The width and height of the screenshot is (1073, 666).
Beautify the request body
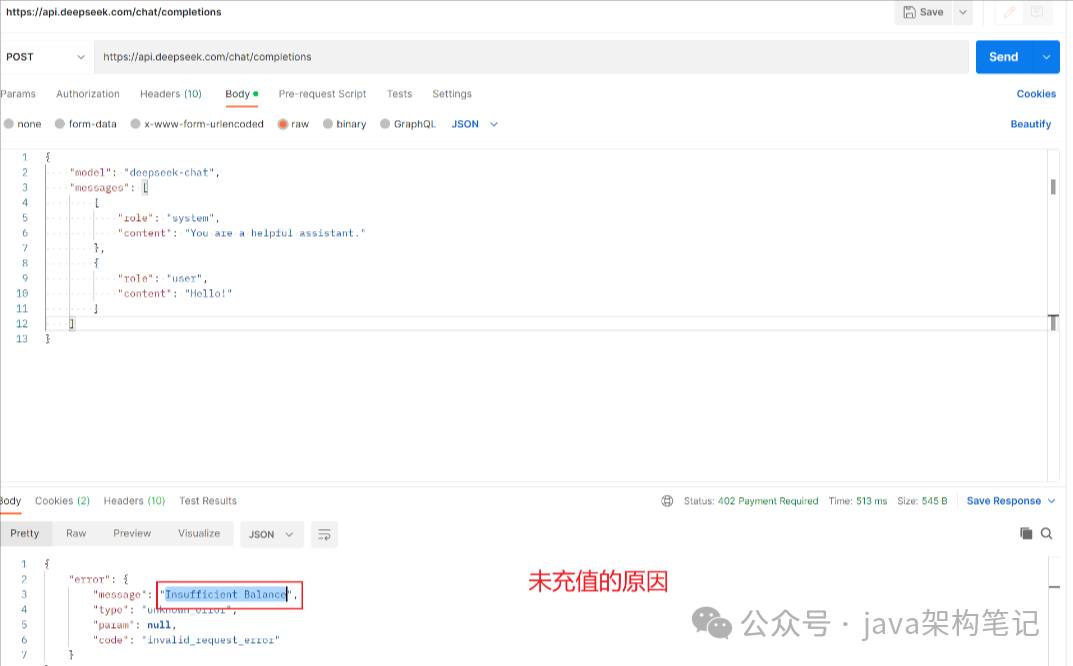point(1031,124)
